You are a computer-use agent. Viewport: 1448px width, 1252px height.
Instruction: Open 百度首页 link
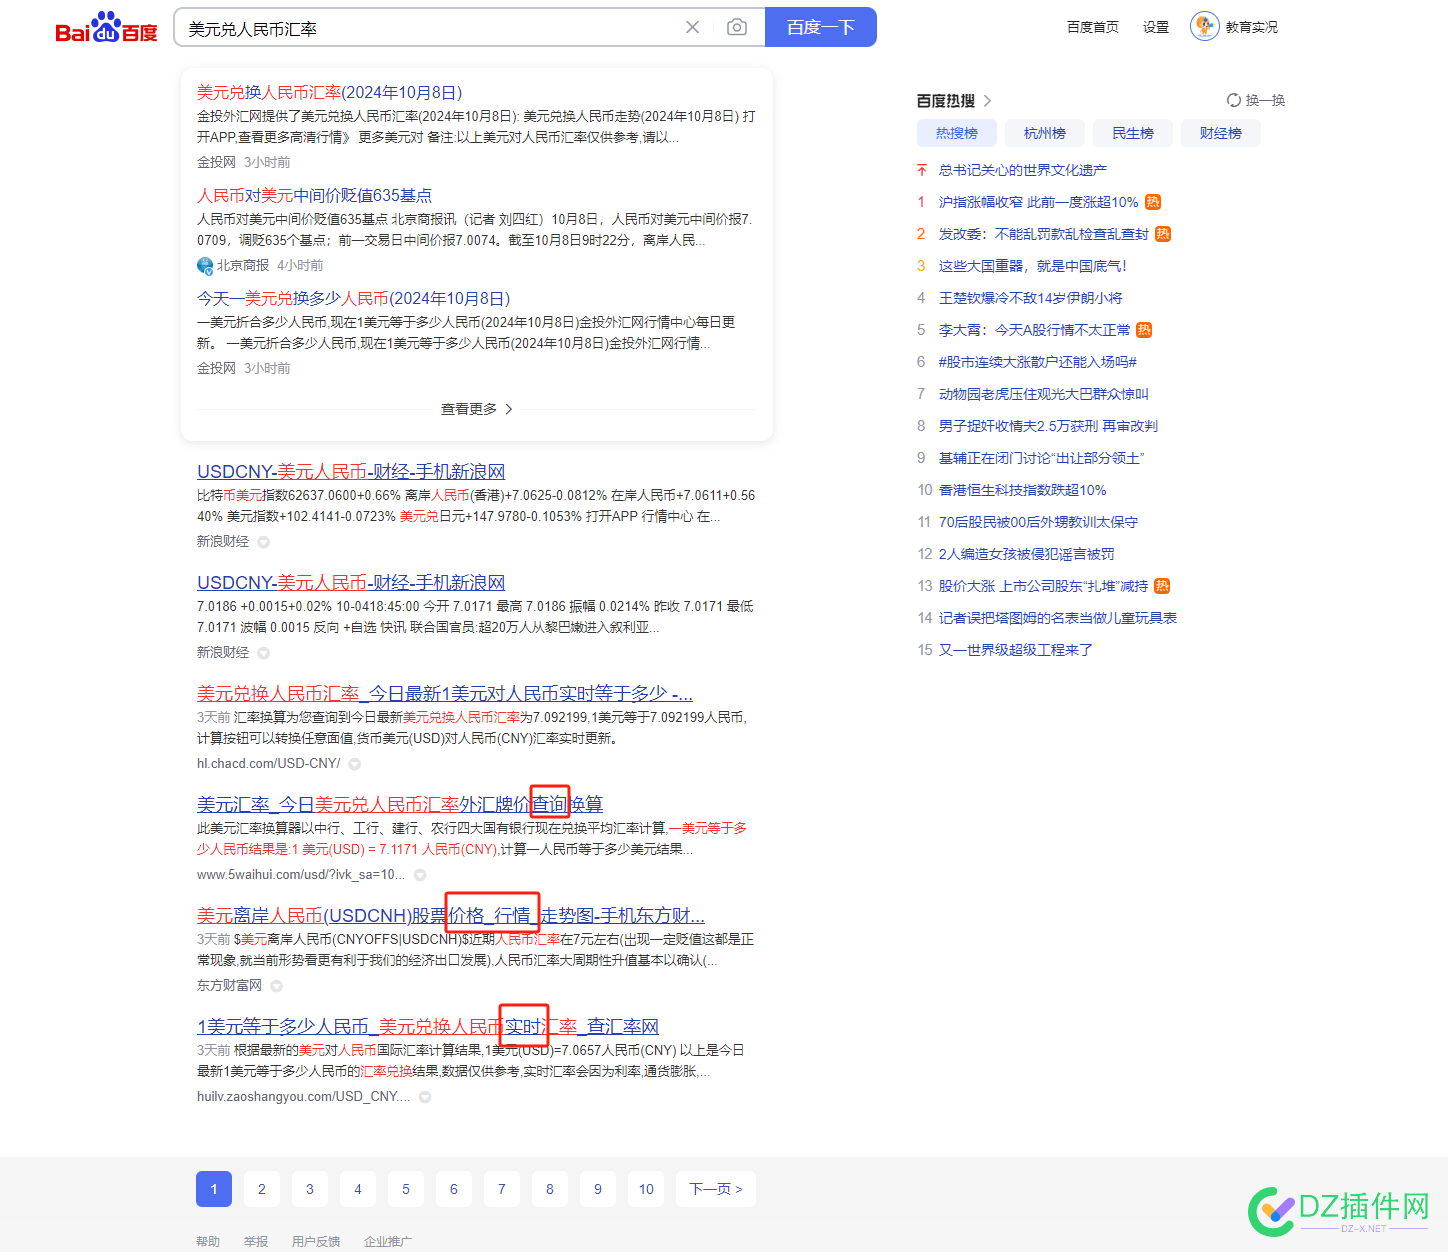(x=1093, y=27)
